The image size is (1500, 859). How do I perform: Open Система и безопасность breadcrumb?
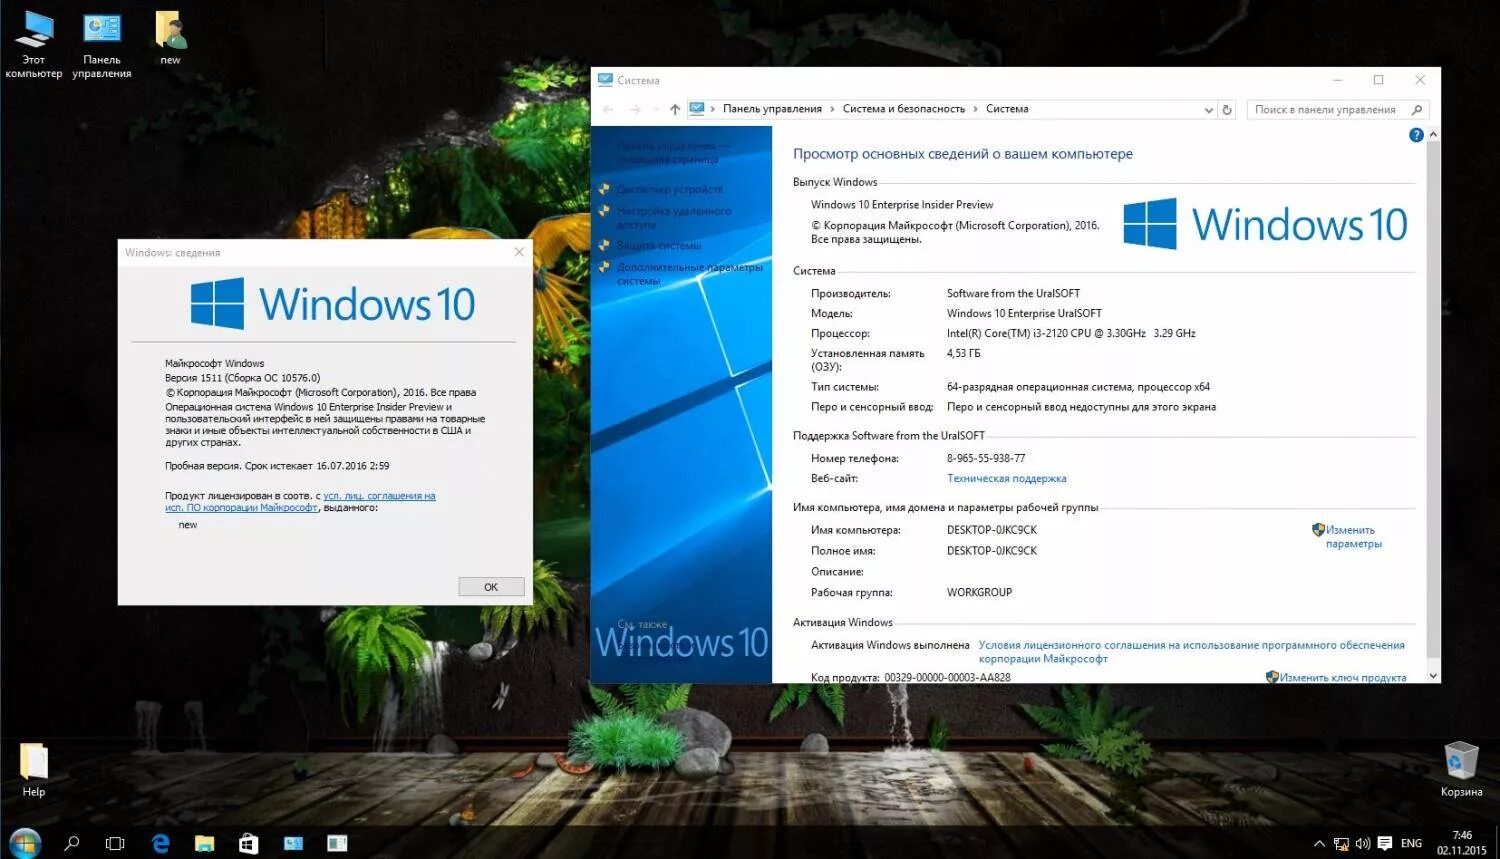click(903, 108)
